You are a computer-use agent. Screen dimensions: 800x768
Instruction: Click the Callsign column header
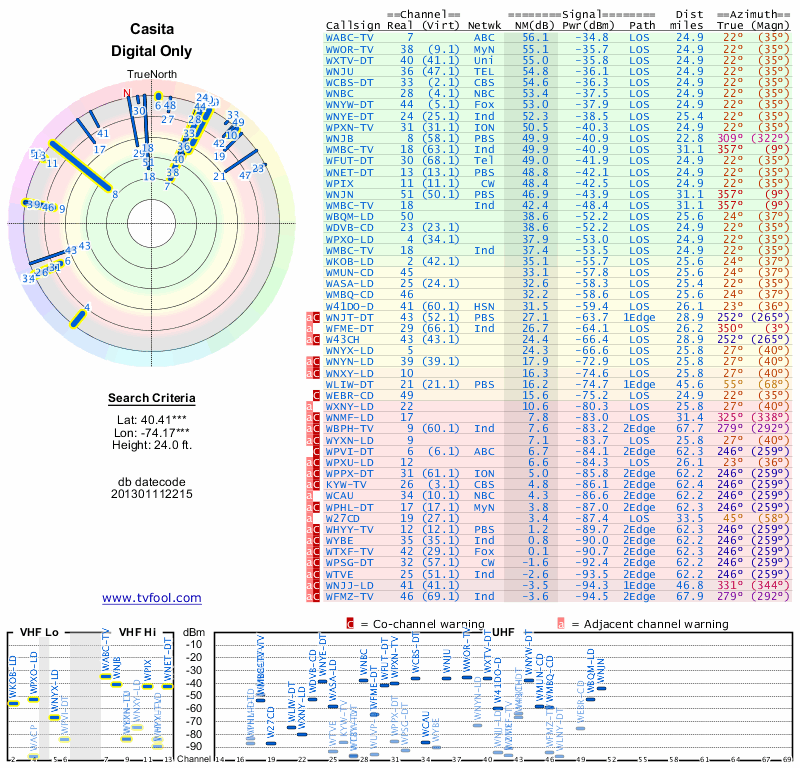pyautogui.click(x=353, y=26)
